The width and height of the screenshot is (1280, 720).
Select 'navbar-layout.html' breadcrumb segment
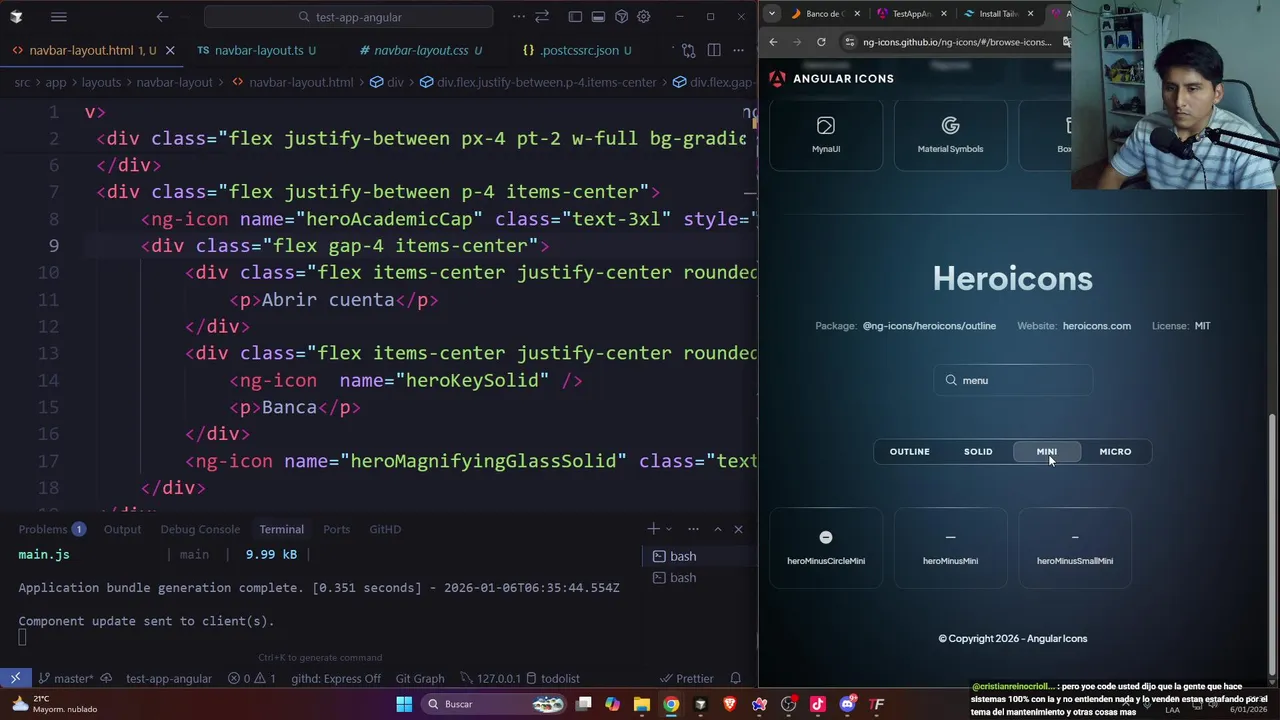[x=300, y=82]
